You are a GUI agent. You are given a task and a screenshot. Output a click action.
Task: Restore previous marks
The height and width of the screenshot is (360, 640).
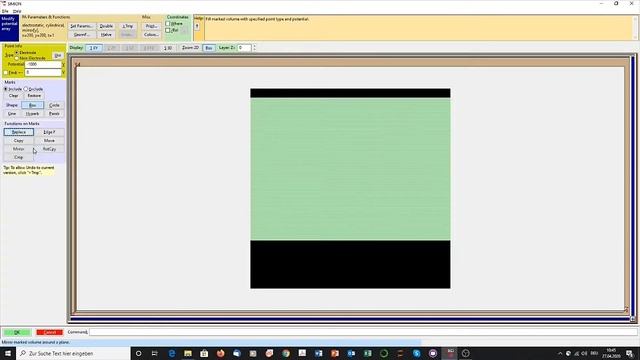click(x=34, y=96)
